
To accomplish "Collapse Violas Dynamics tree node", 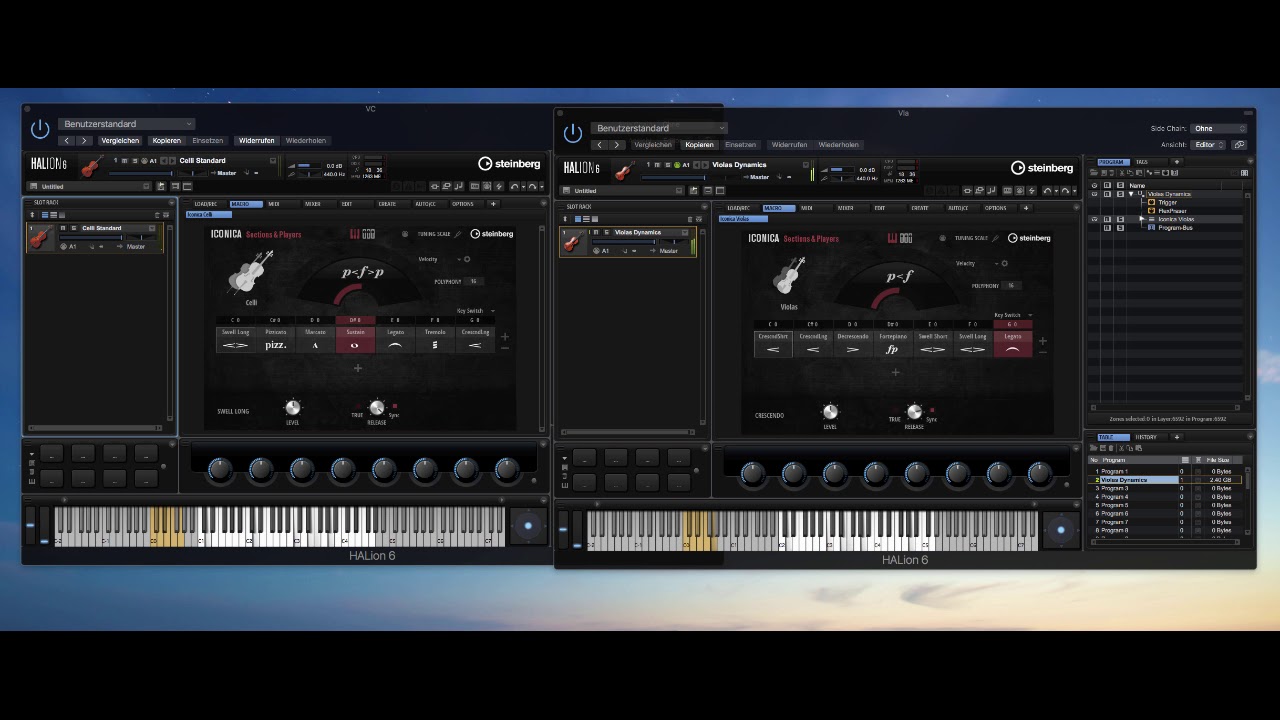I will tap(1132, 194).
